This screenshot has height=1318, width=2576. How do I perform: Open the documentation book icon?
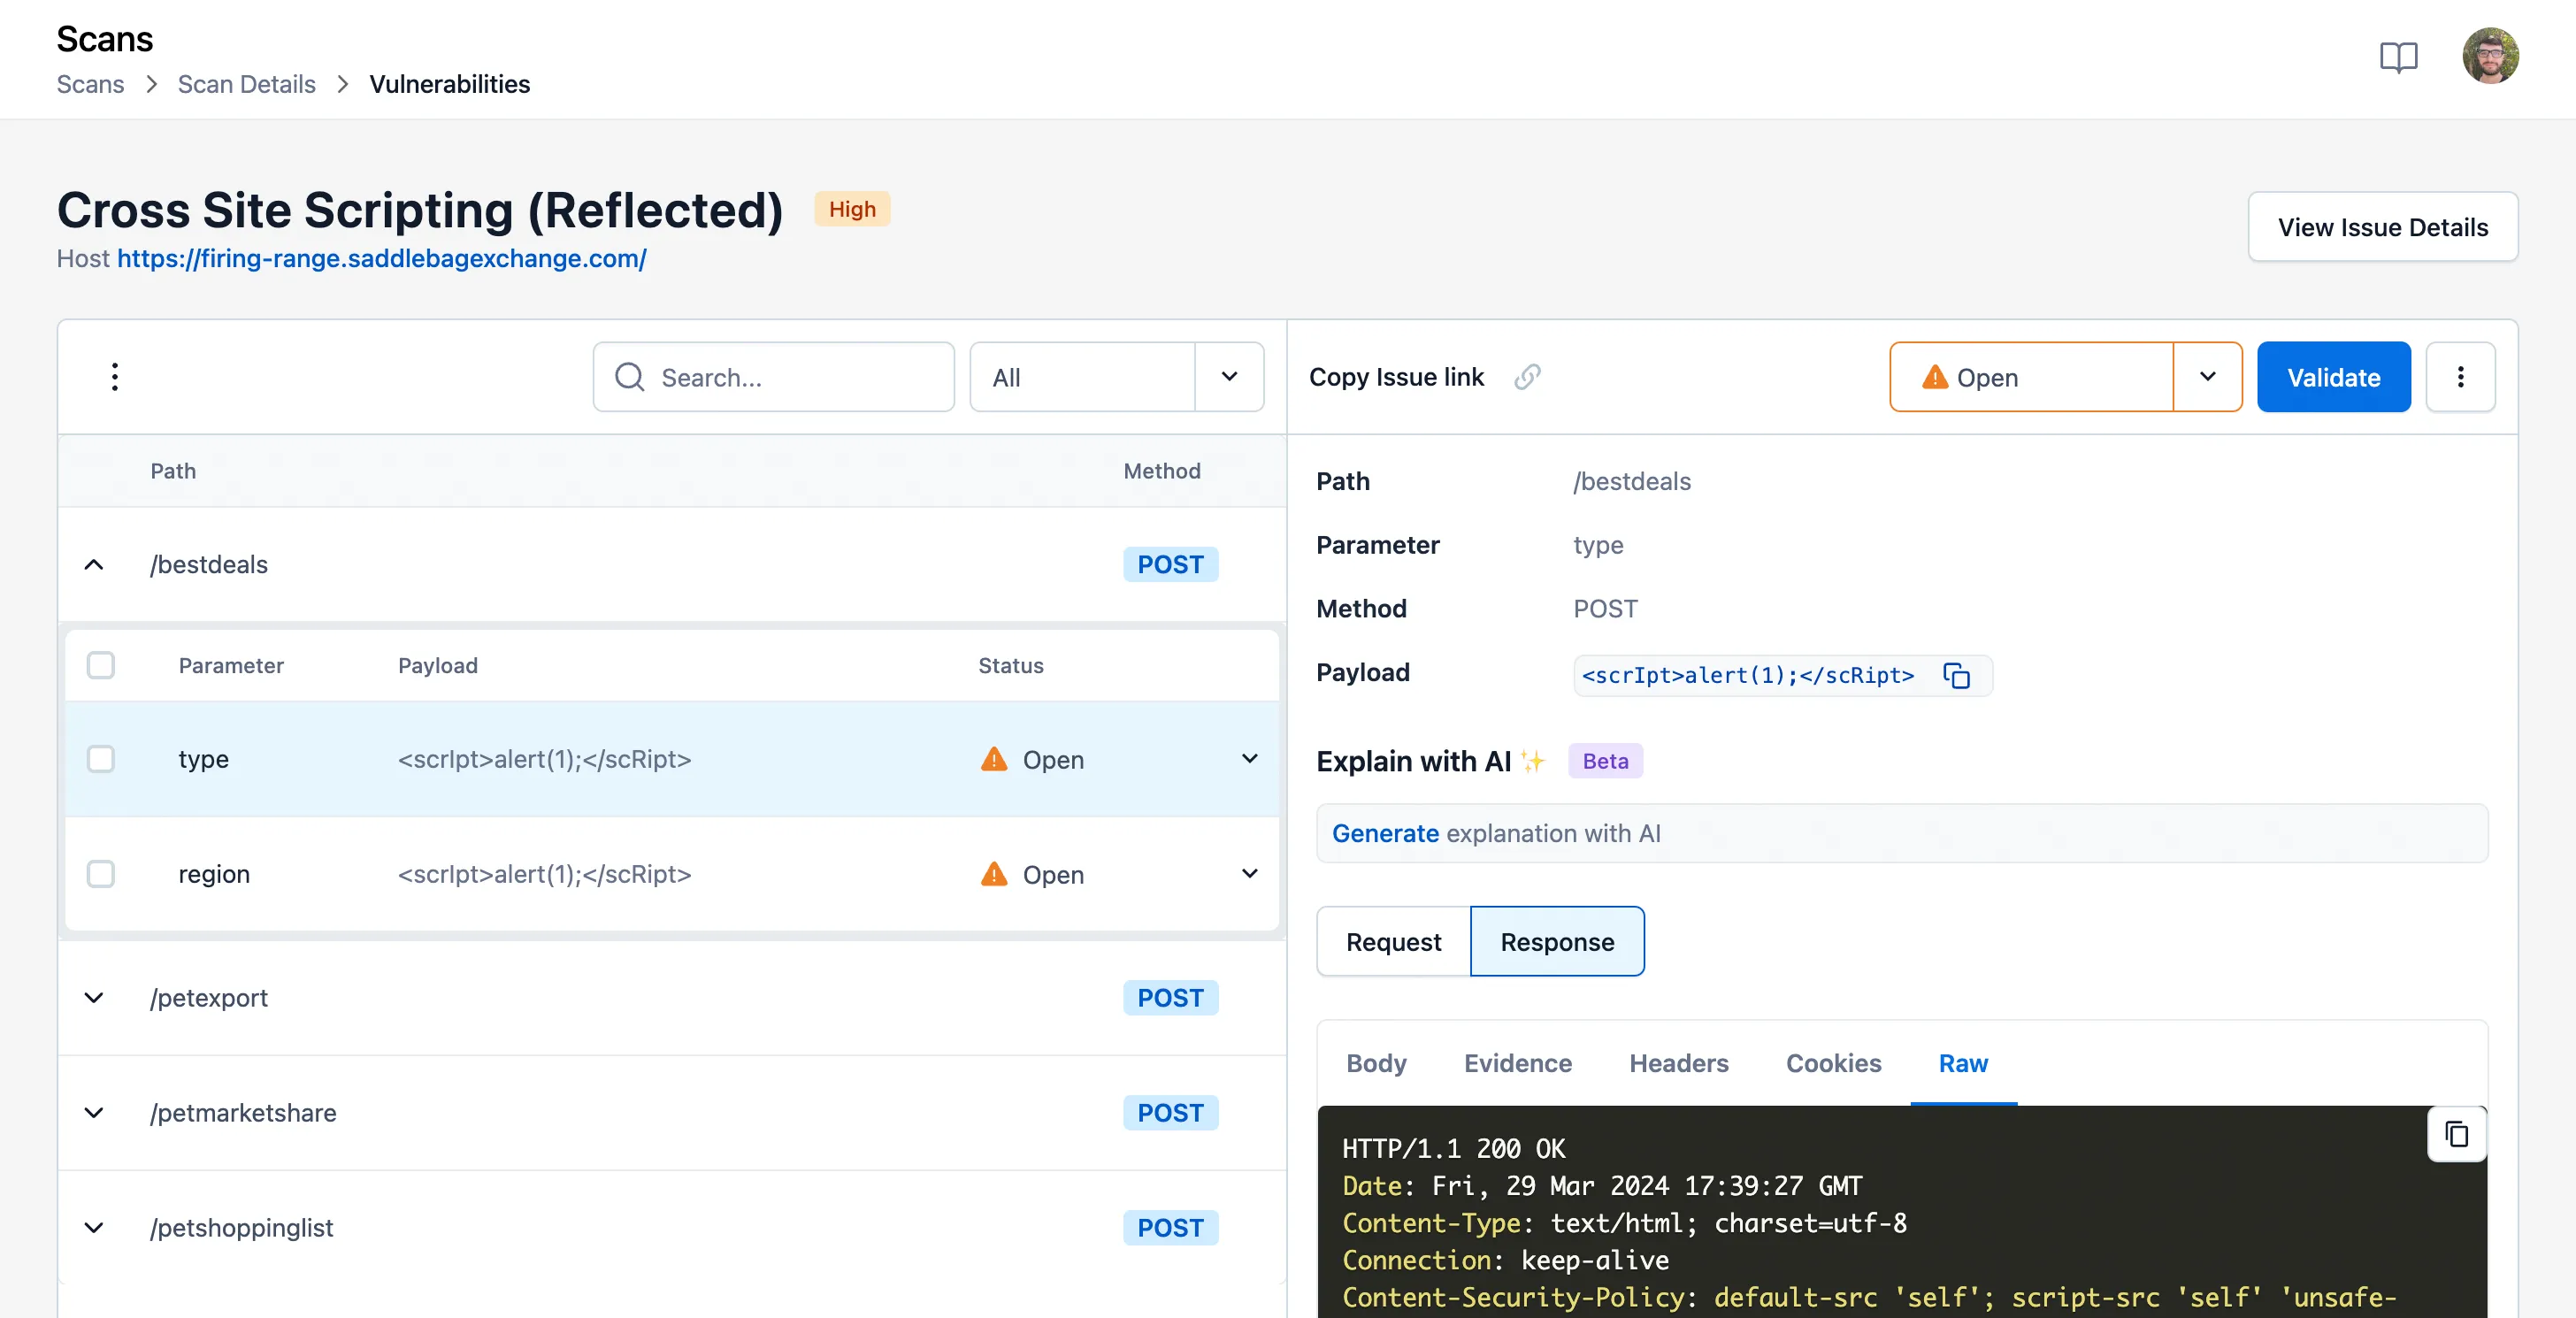[2398, 57]
